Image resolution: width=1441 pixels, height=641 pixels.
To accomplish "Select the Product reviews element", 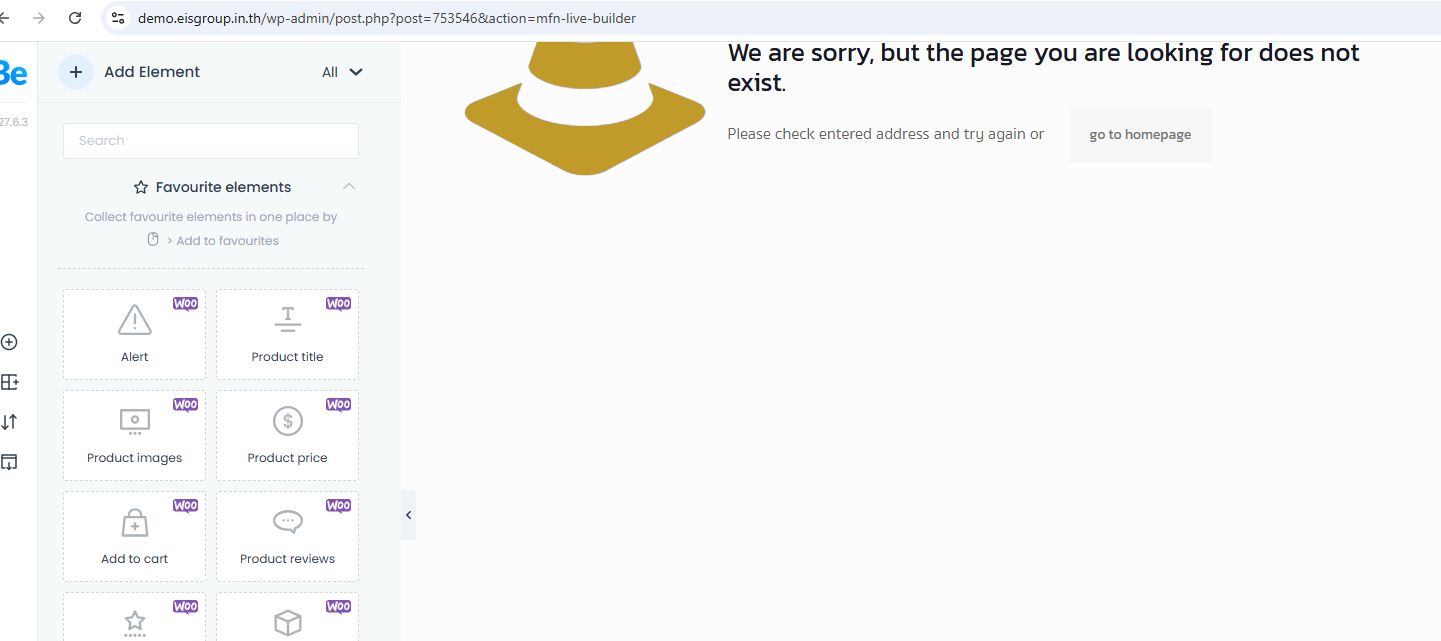I will point(287,537).
